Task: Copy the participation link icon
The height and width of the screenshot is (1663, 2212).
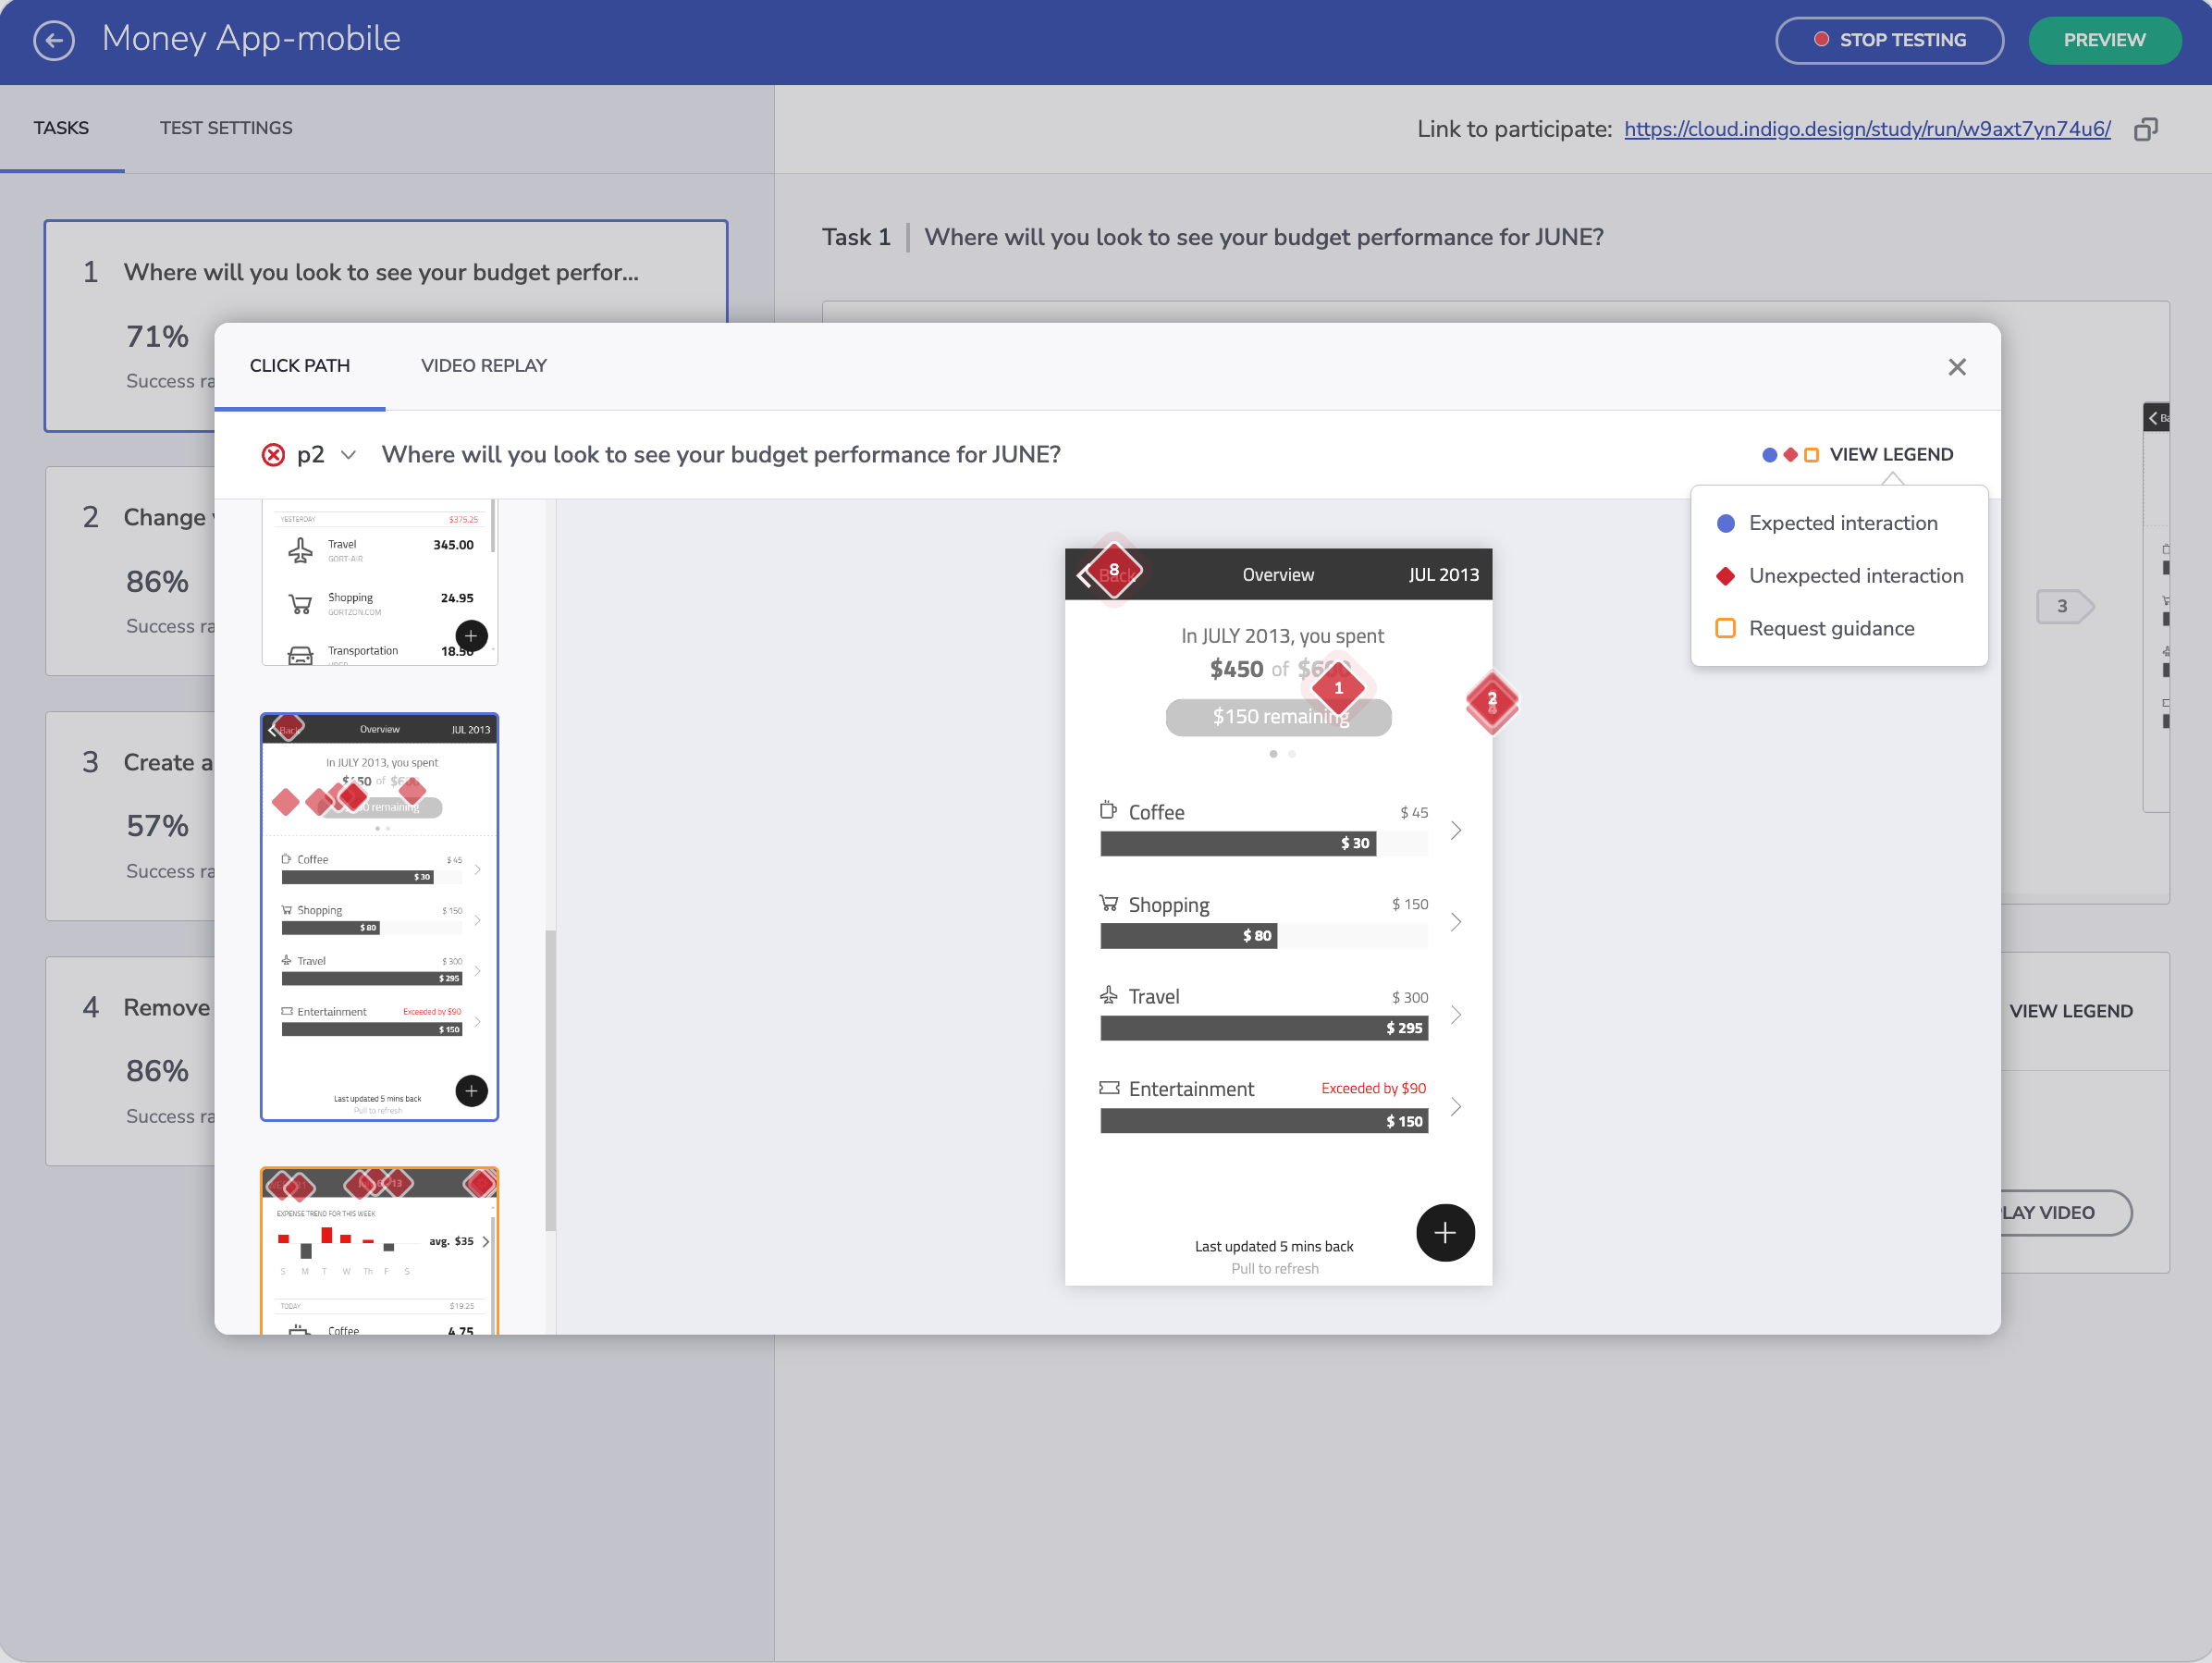Action: (x=2146, y=129)
